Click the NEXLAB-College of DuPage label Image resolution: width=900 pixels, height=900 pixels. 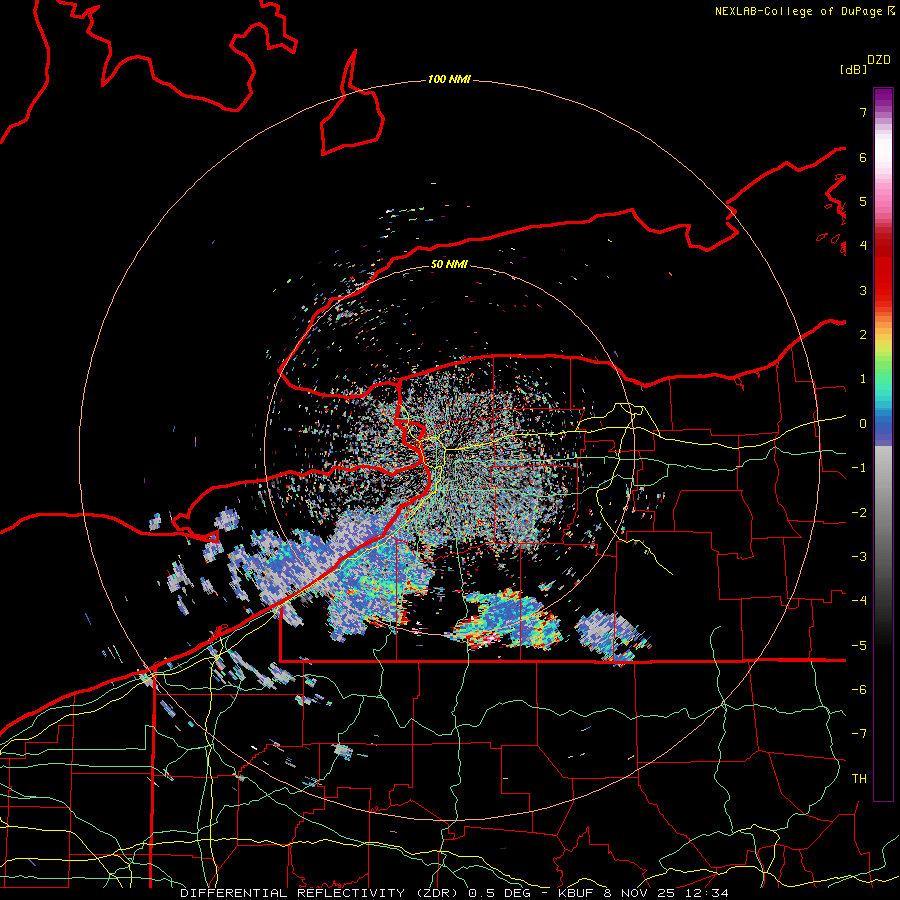click(x=800, y=11)
